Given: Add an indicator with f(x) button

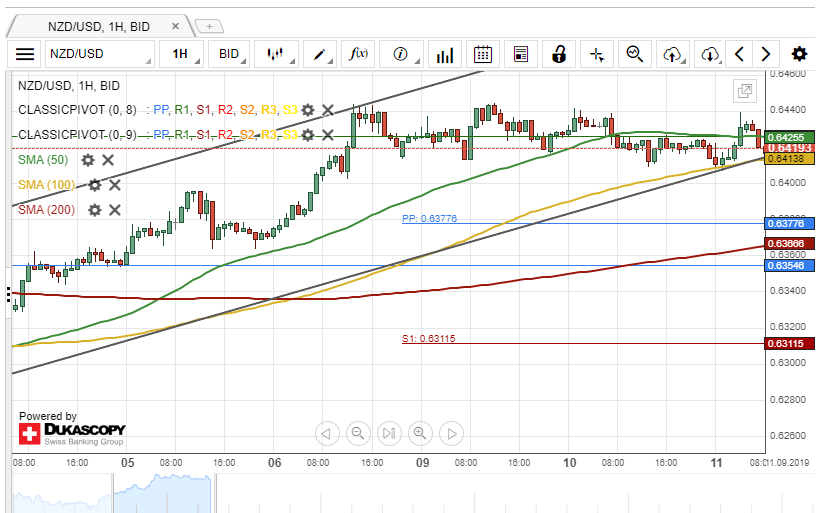Looking at the screenshot, I should [x=358, y=54].
